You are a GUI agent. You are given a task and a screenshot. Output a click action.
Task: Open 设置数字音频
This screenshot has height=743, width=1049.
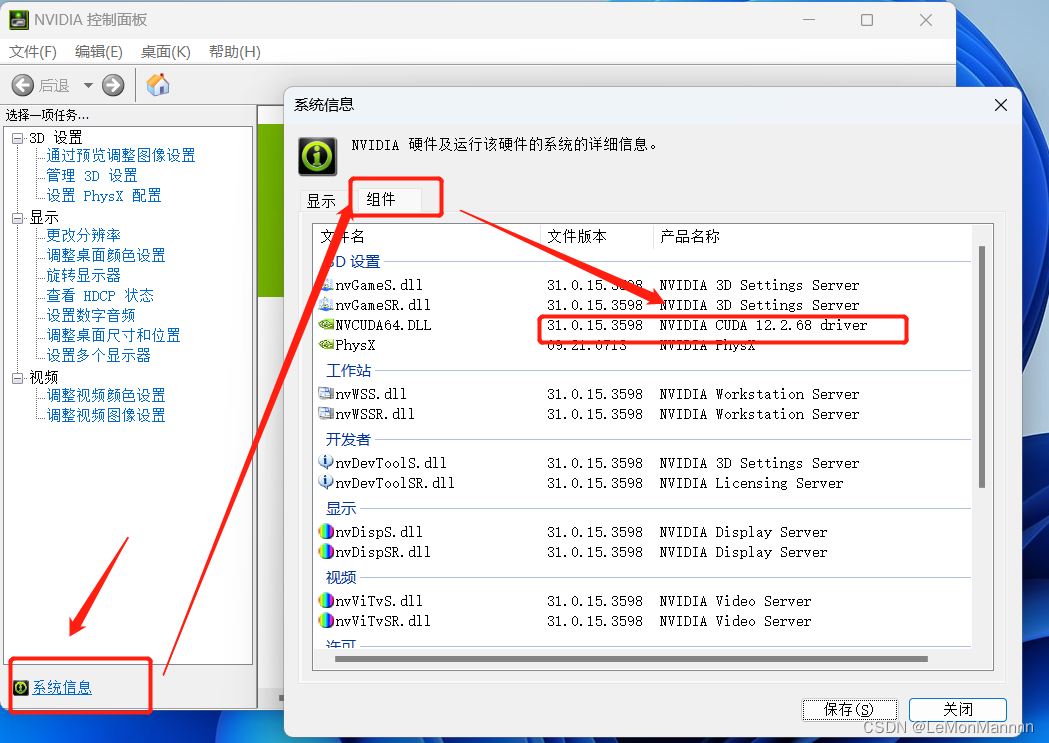coord(91,316)
